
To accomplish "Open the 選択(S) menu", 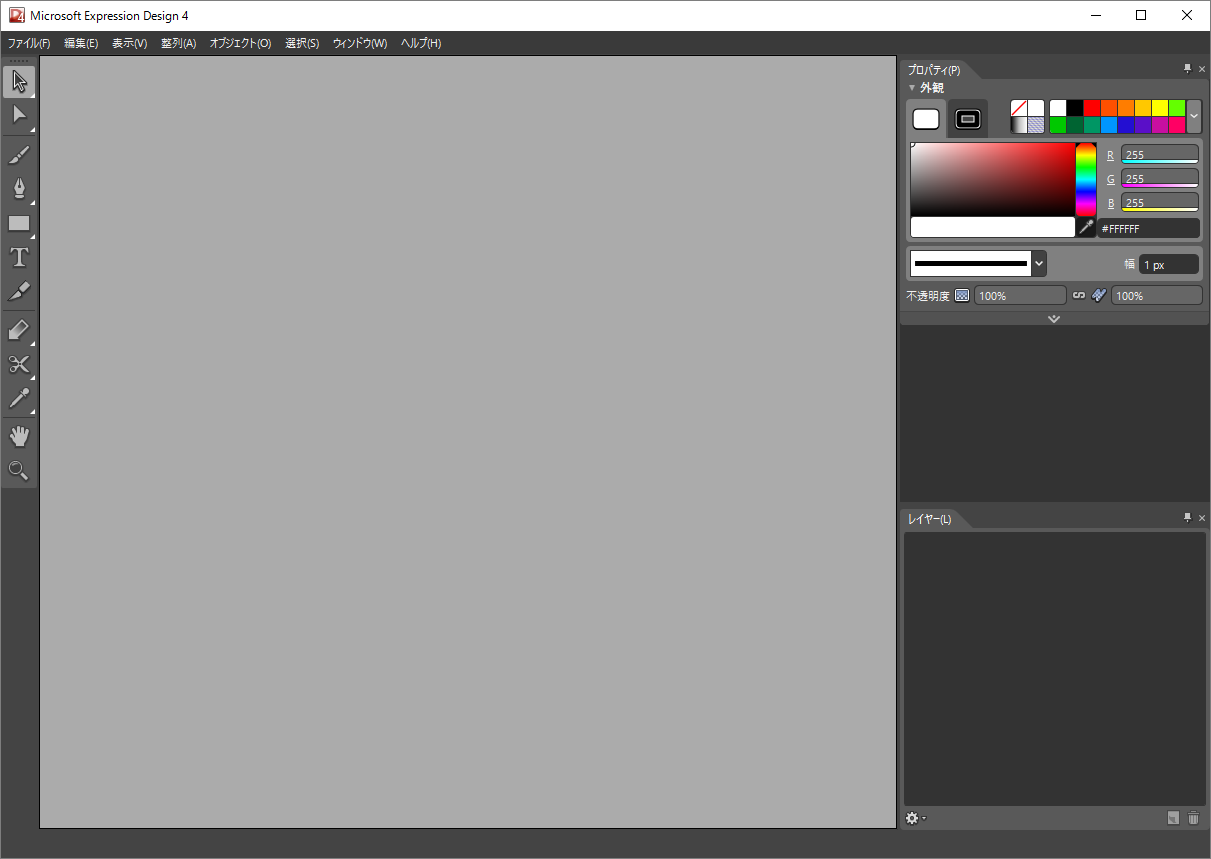I will click(302, 44).
